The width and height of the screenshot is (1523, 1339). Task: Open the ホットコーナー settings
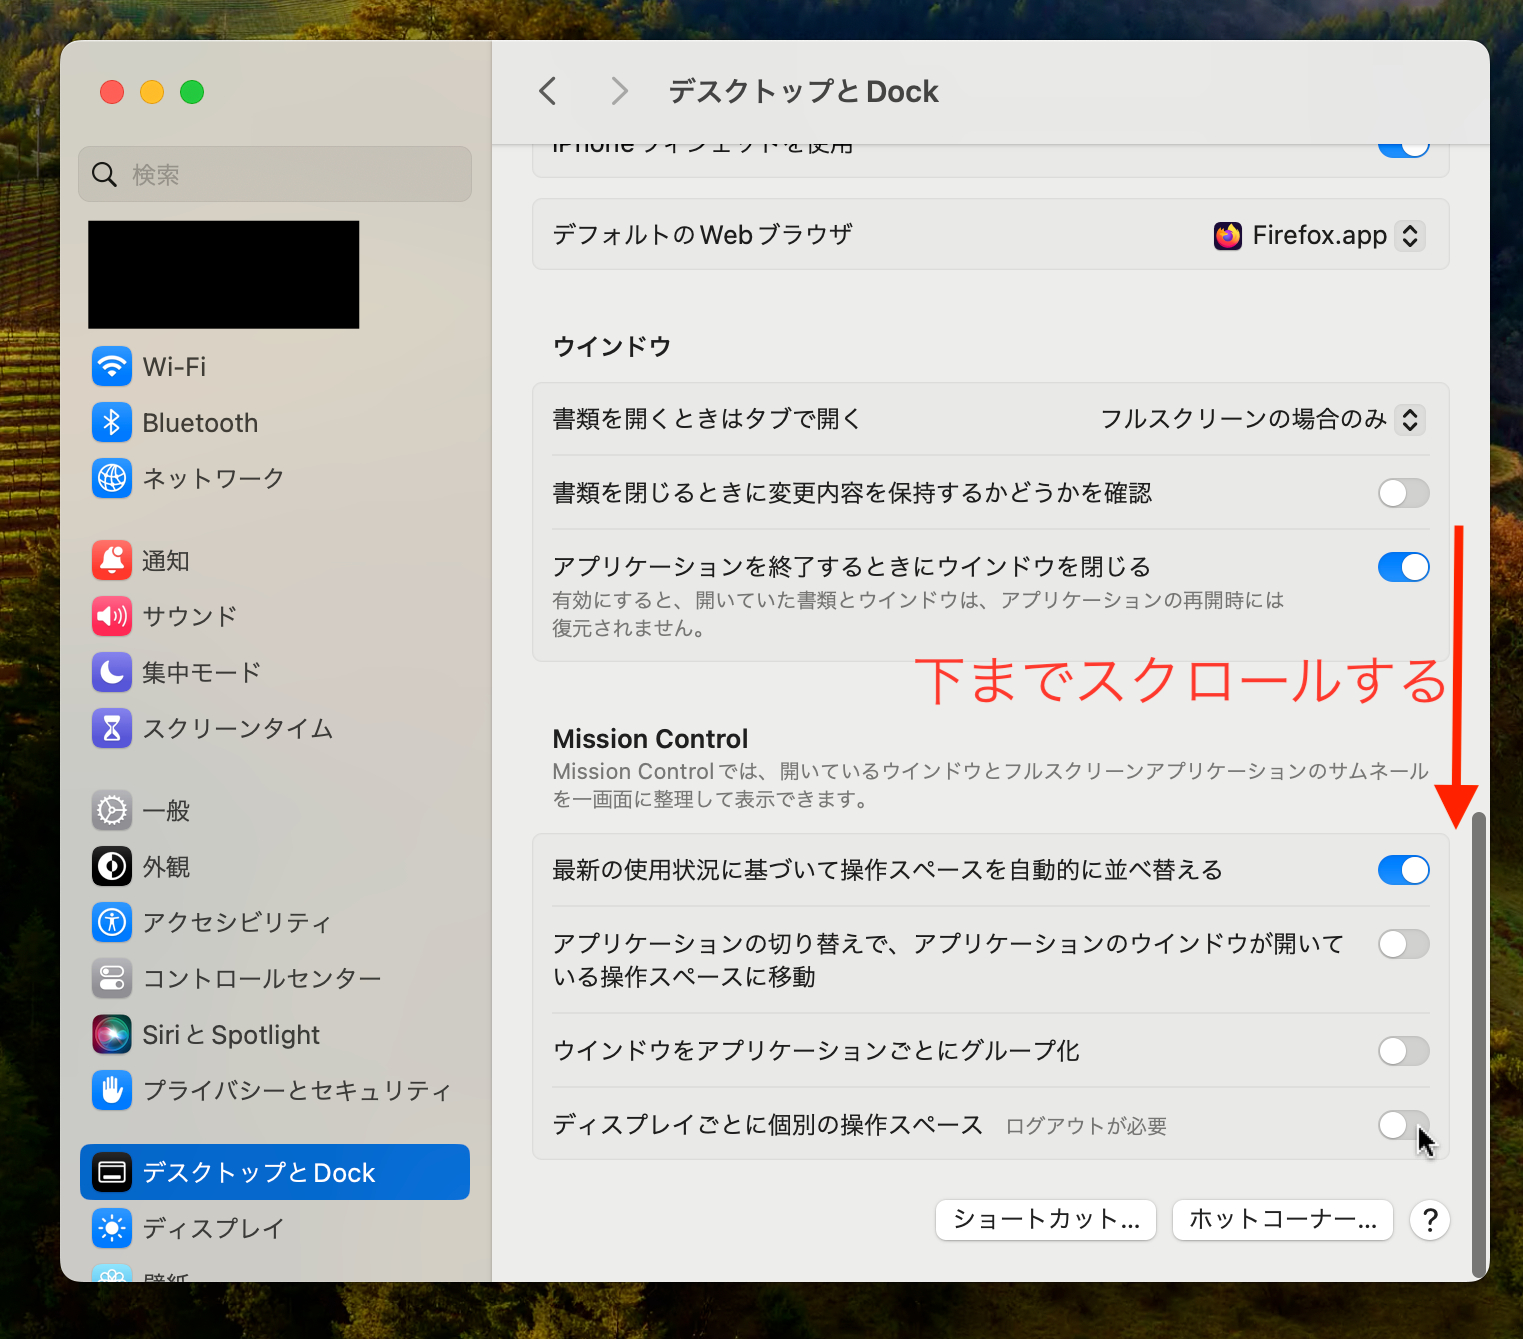(x=1282, y=1219)
